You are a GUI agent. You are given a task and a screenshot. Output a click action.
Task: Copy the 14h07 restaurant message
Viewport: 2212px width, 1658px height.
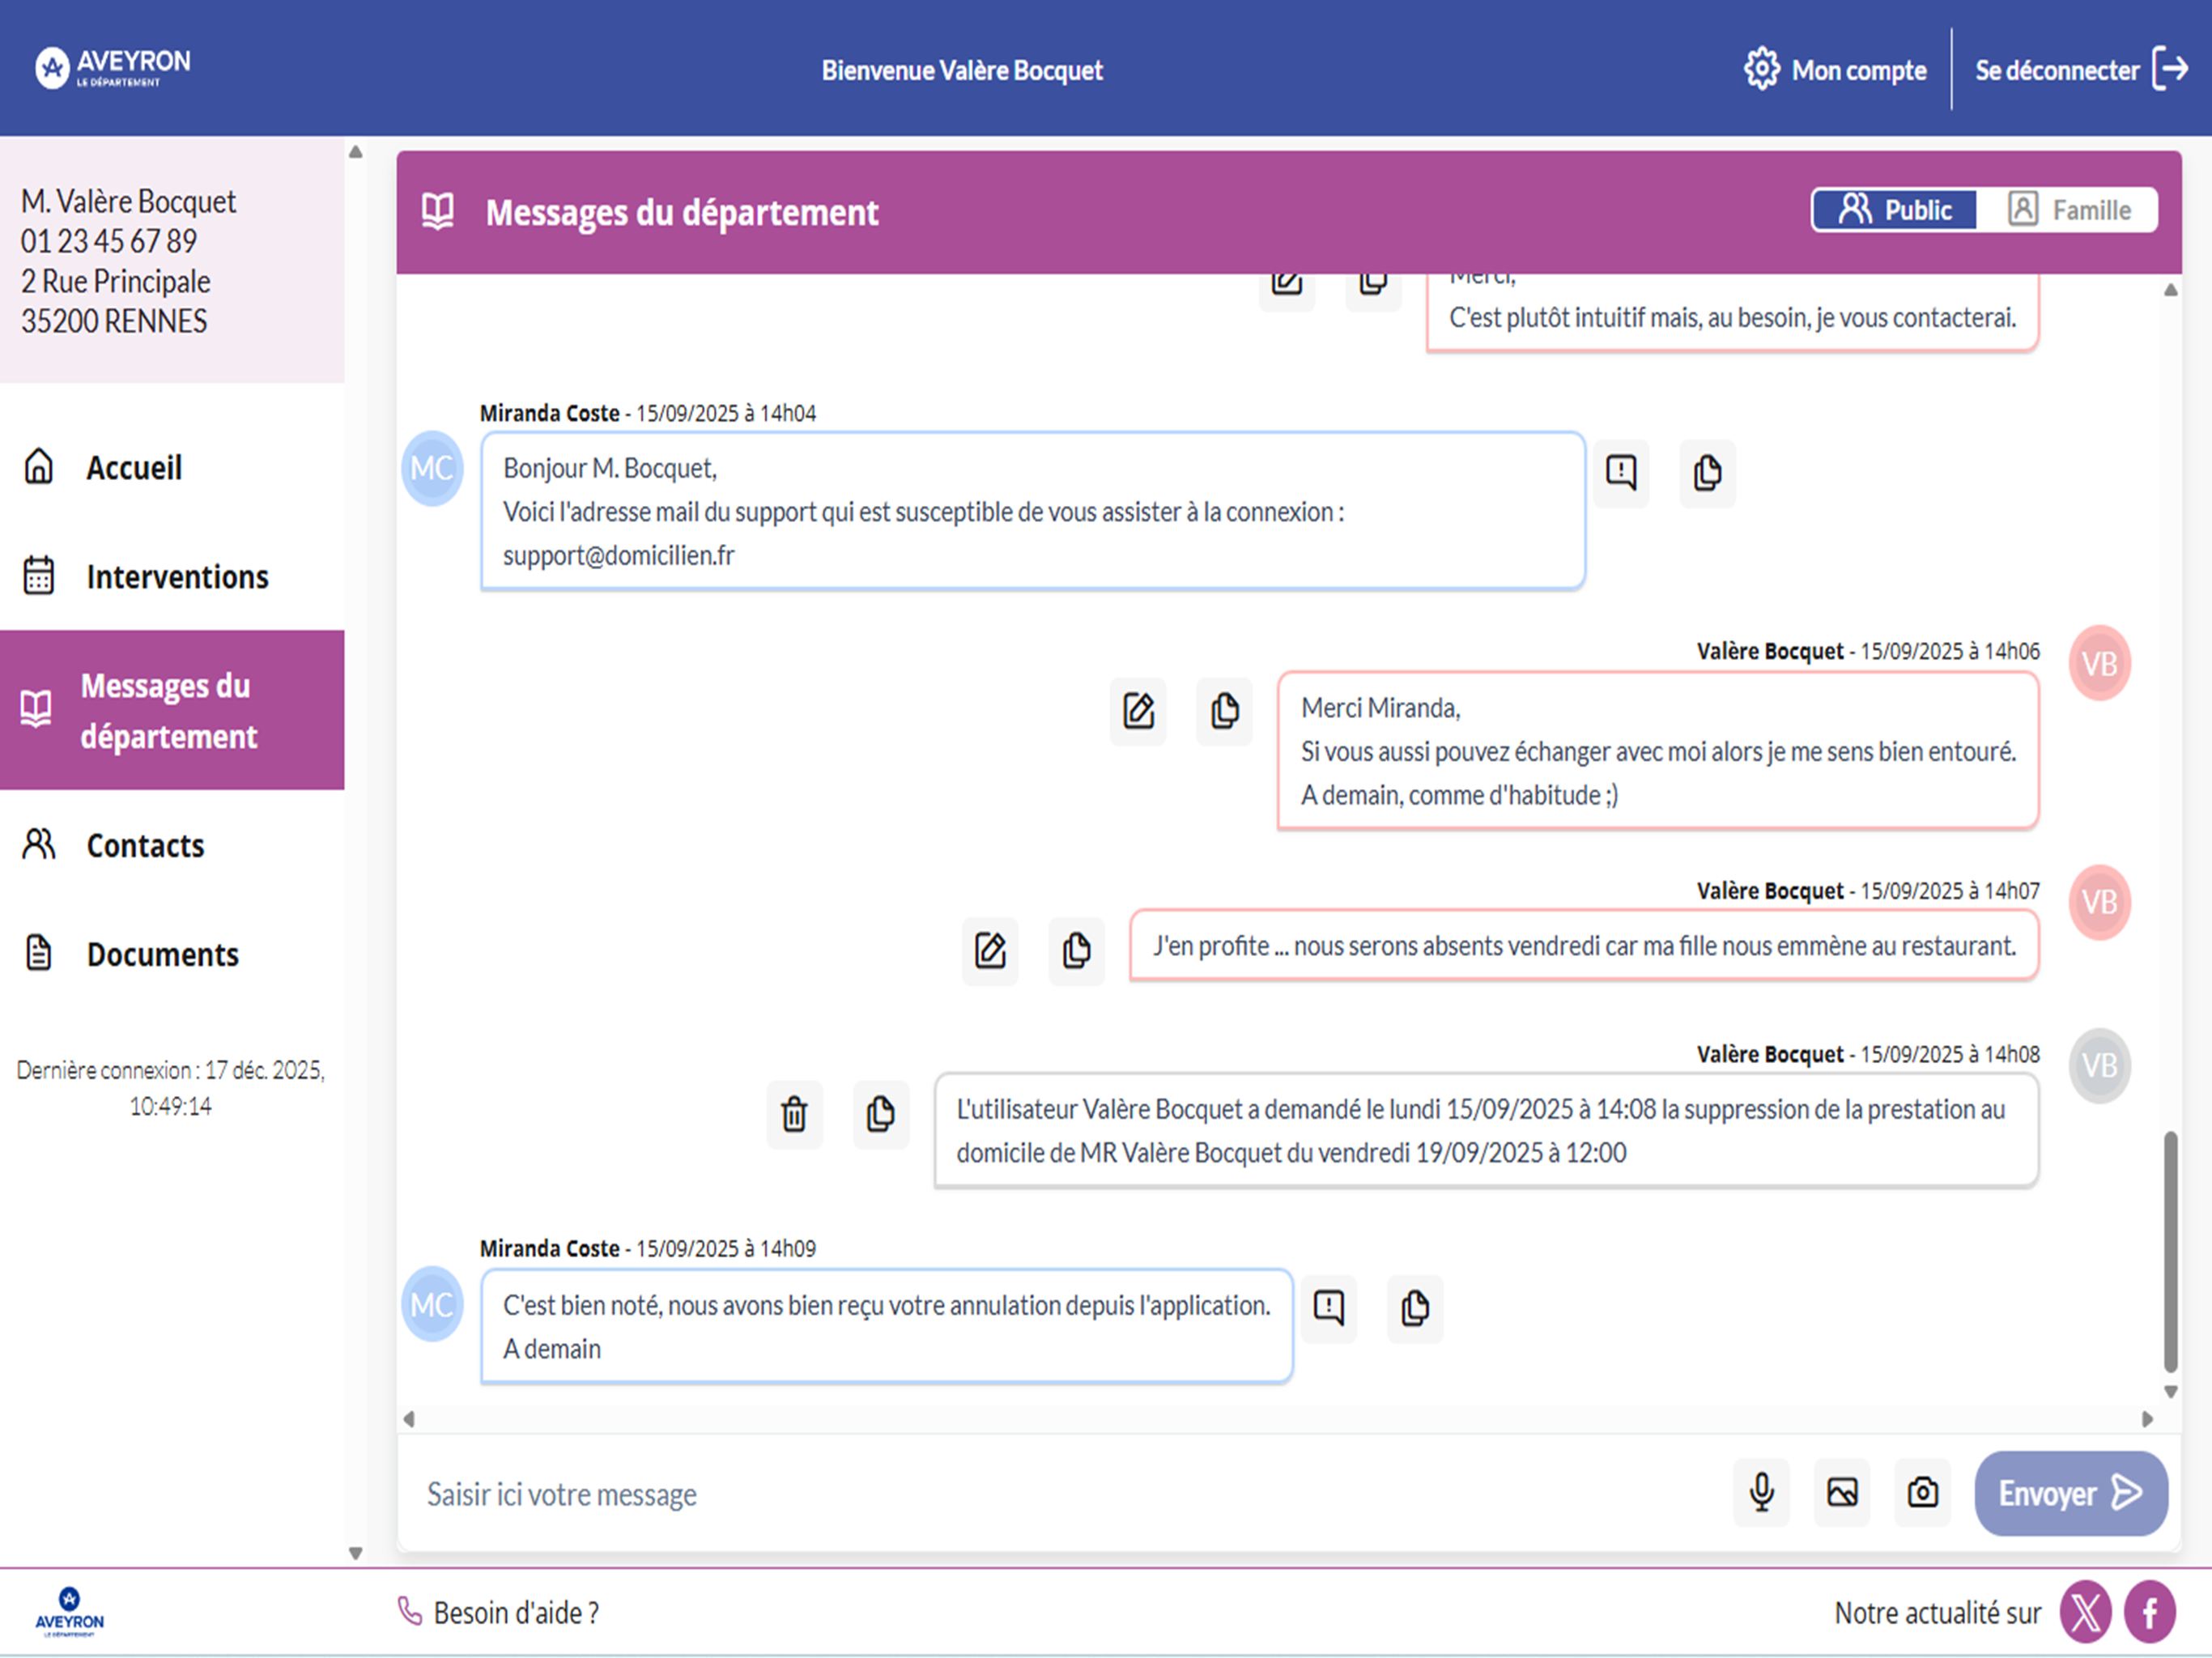click(1076, 950)
